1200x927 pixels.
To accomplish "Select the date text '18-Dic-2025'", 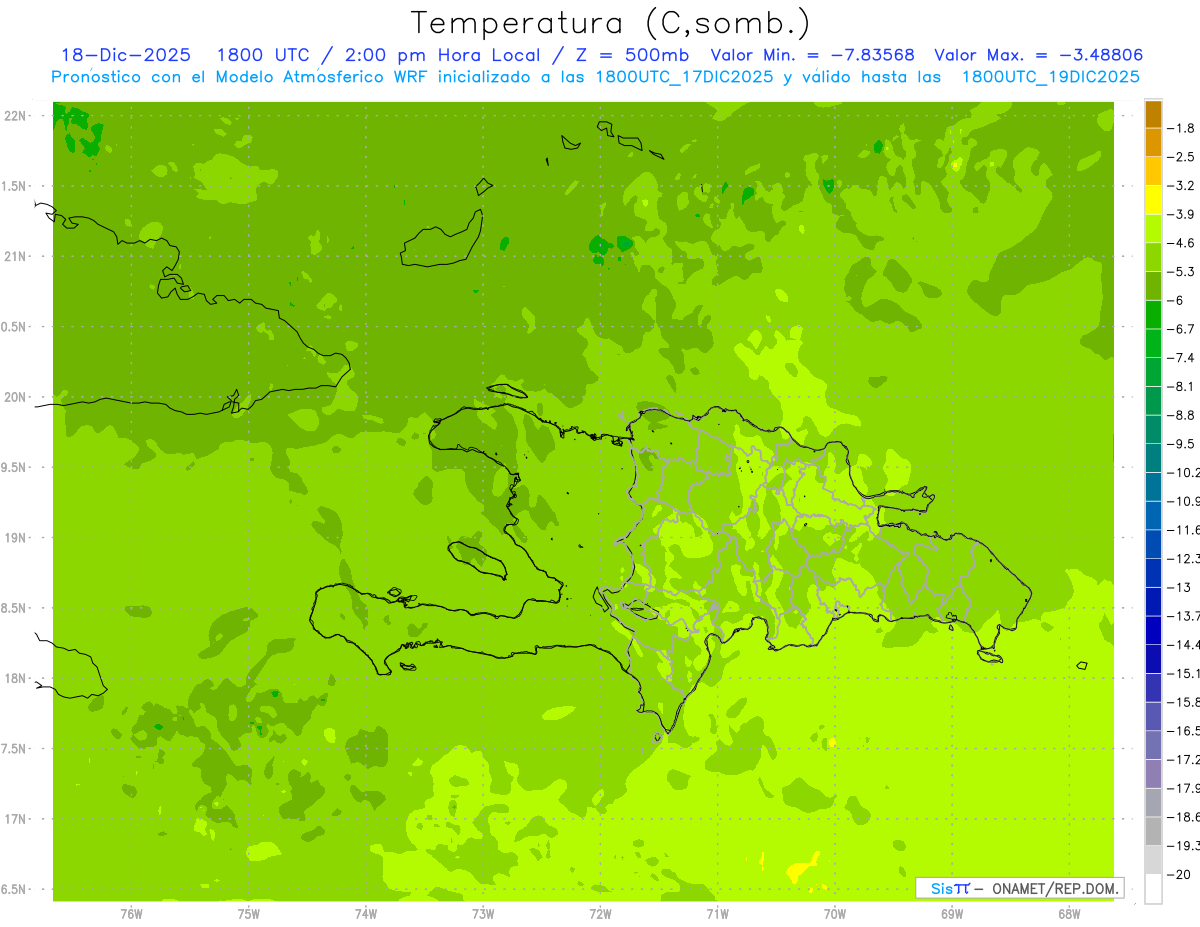I will click(x=126, y=56).
